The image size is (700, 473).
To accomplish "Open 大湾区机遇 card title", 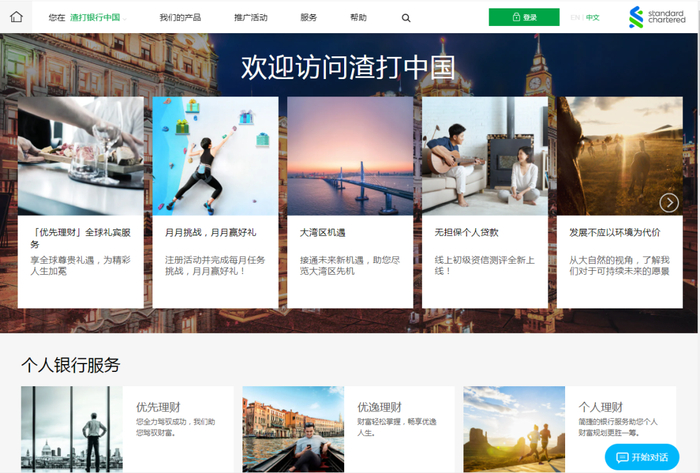I will click(x=322, y=232).
